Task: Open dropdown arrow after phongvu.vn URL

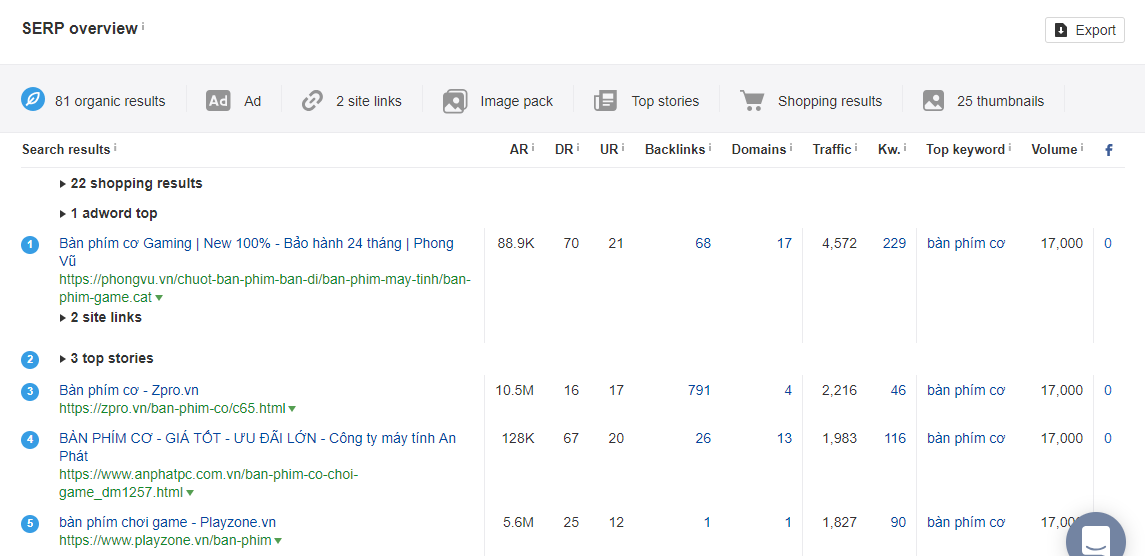Action: point(159,298)
